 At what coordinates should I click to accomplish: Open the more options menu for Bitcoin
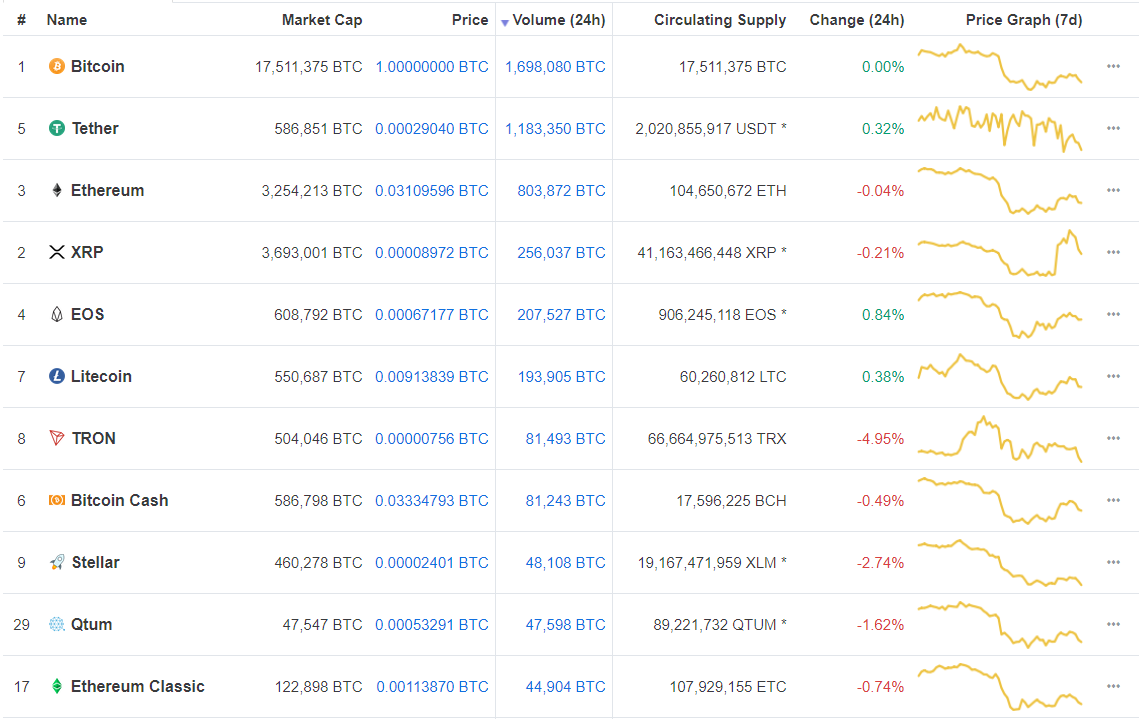coord(1113,67)
